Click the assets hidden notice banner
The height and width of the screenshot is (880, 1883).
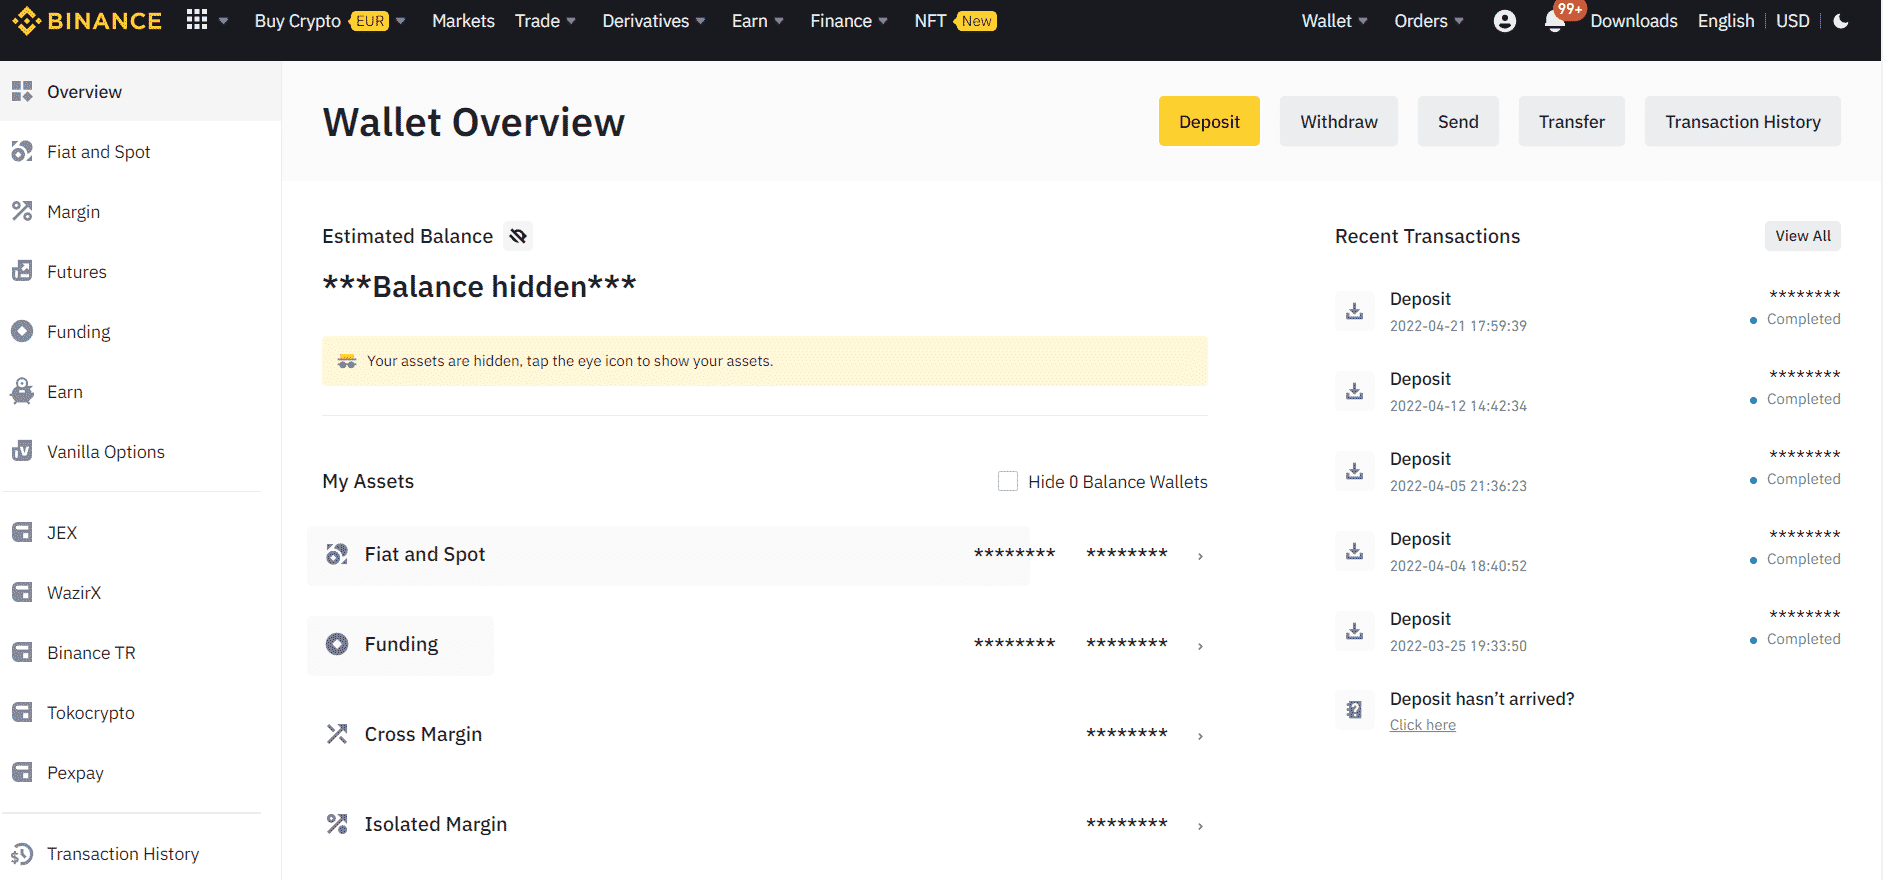pos(765,361)
